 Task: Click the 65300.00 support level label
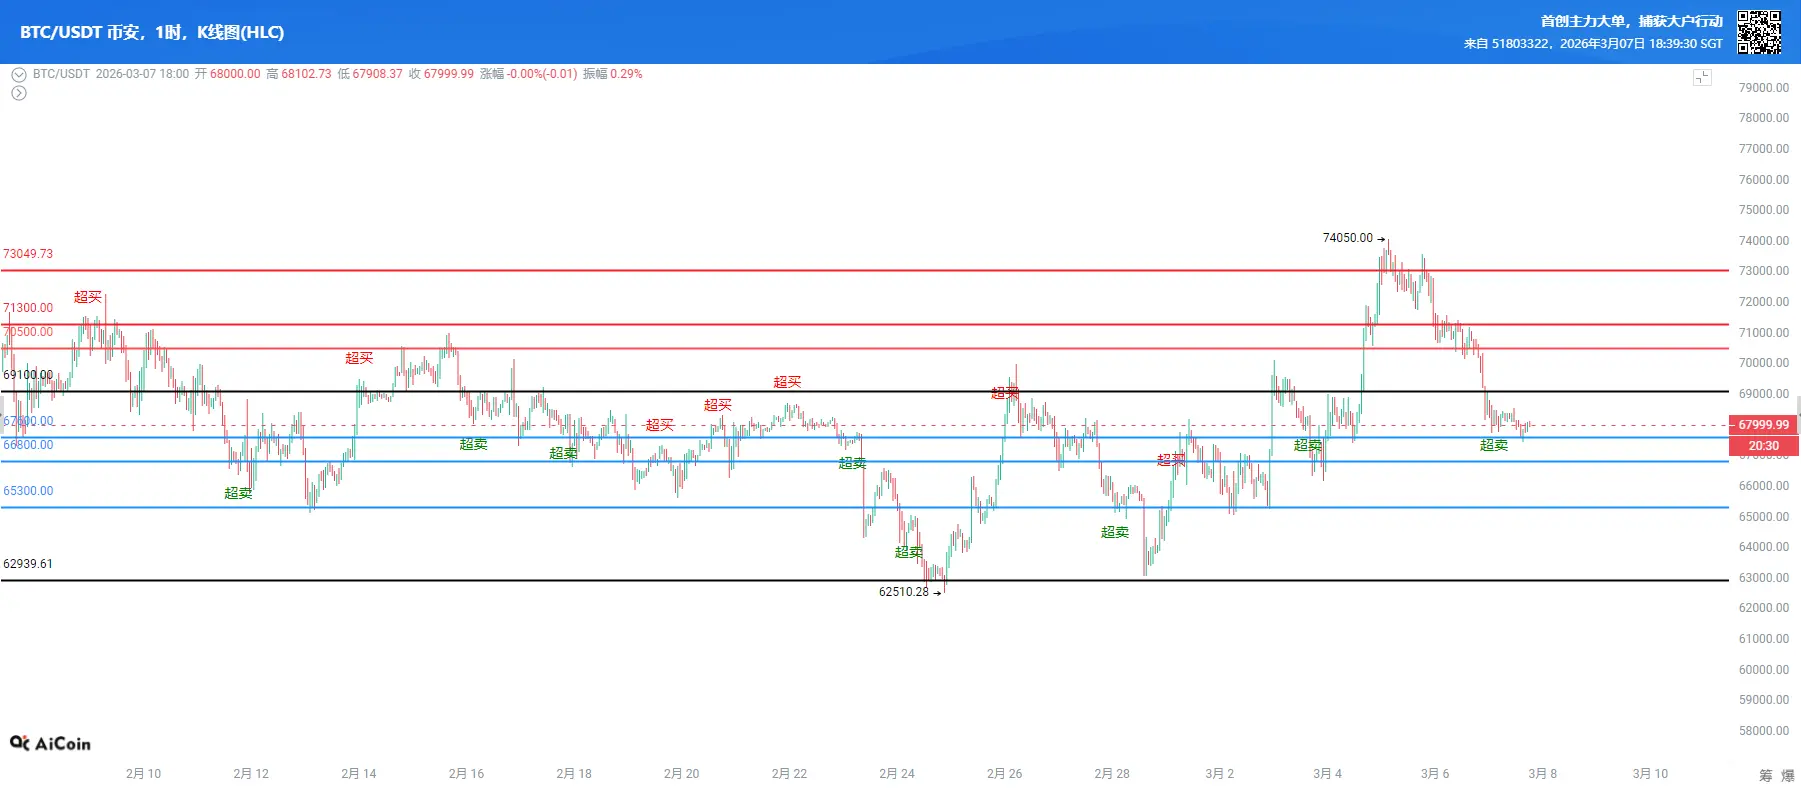28,491
